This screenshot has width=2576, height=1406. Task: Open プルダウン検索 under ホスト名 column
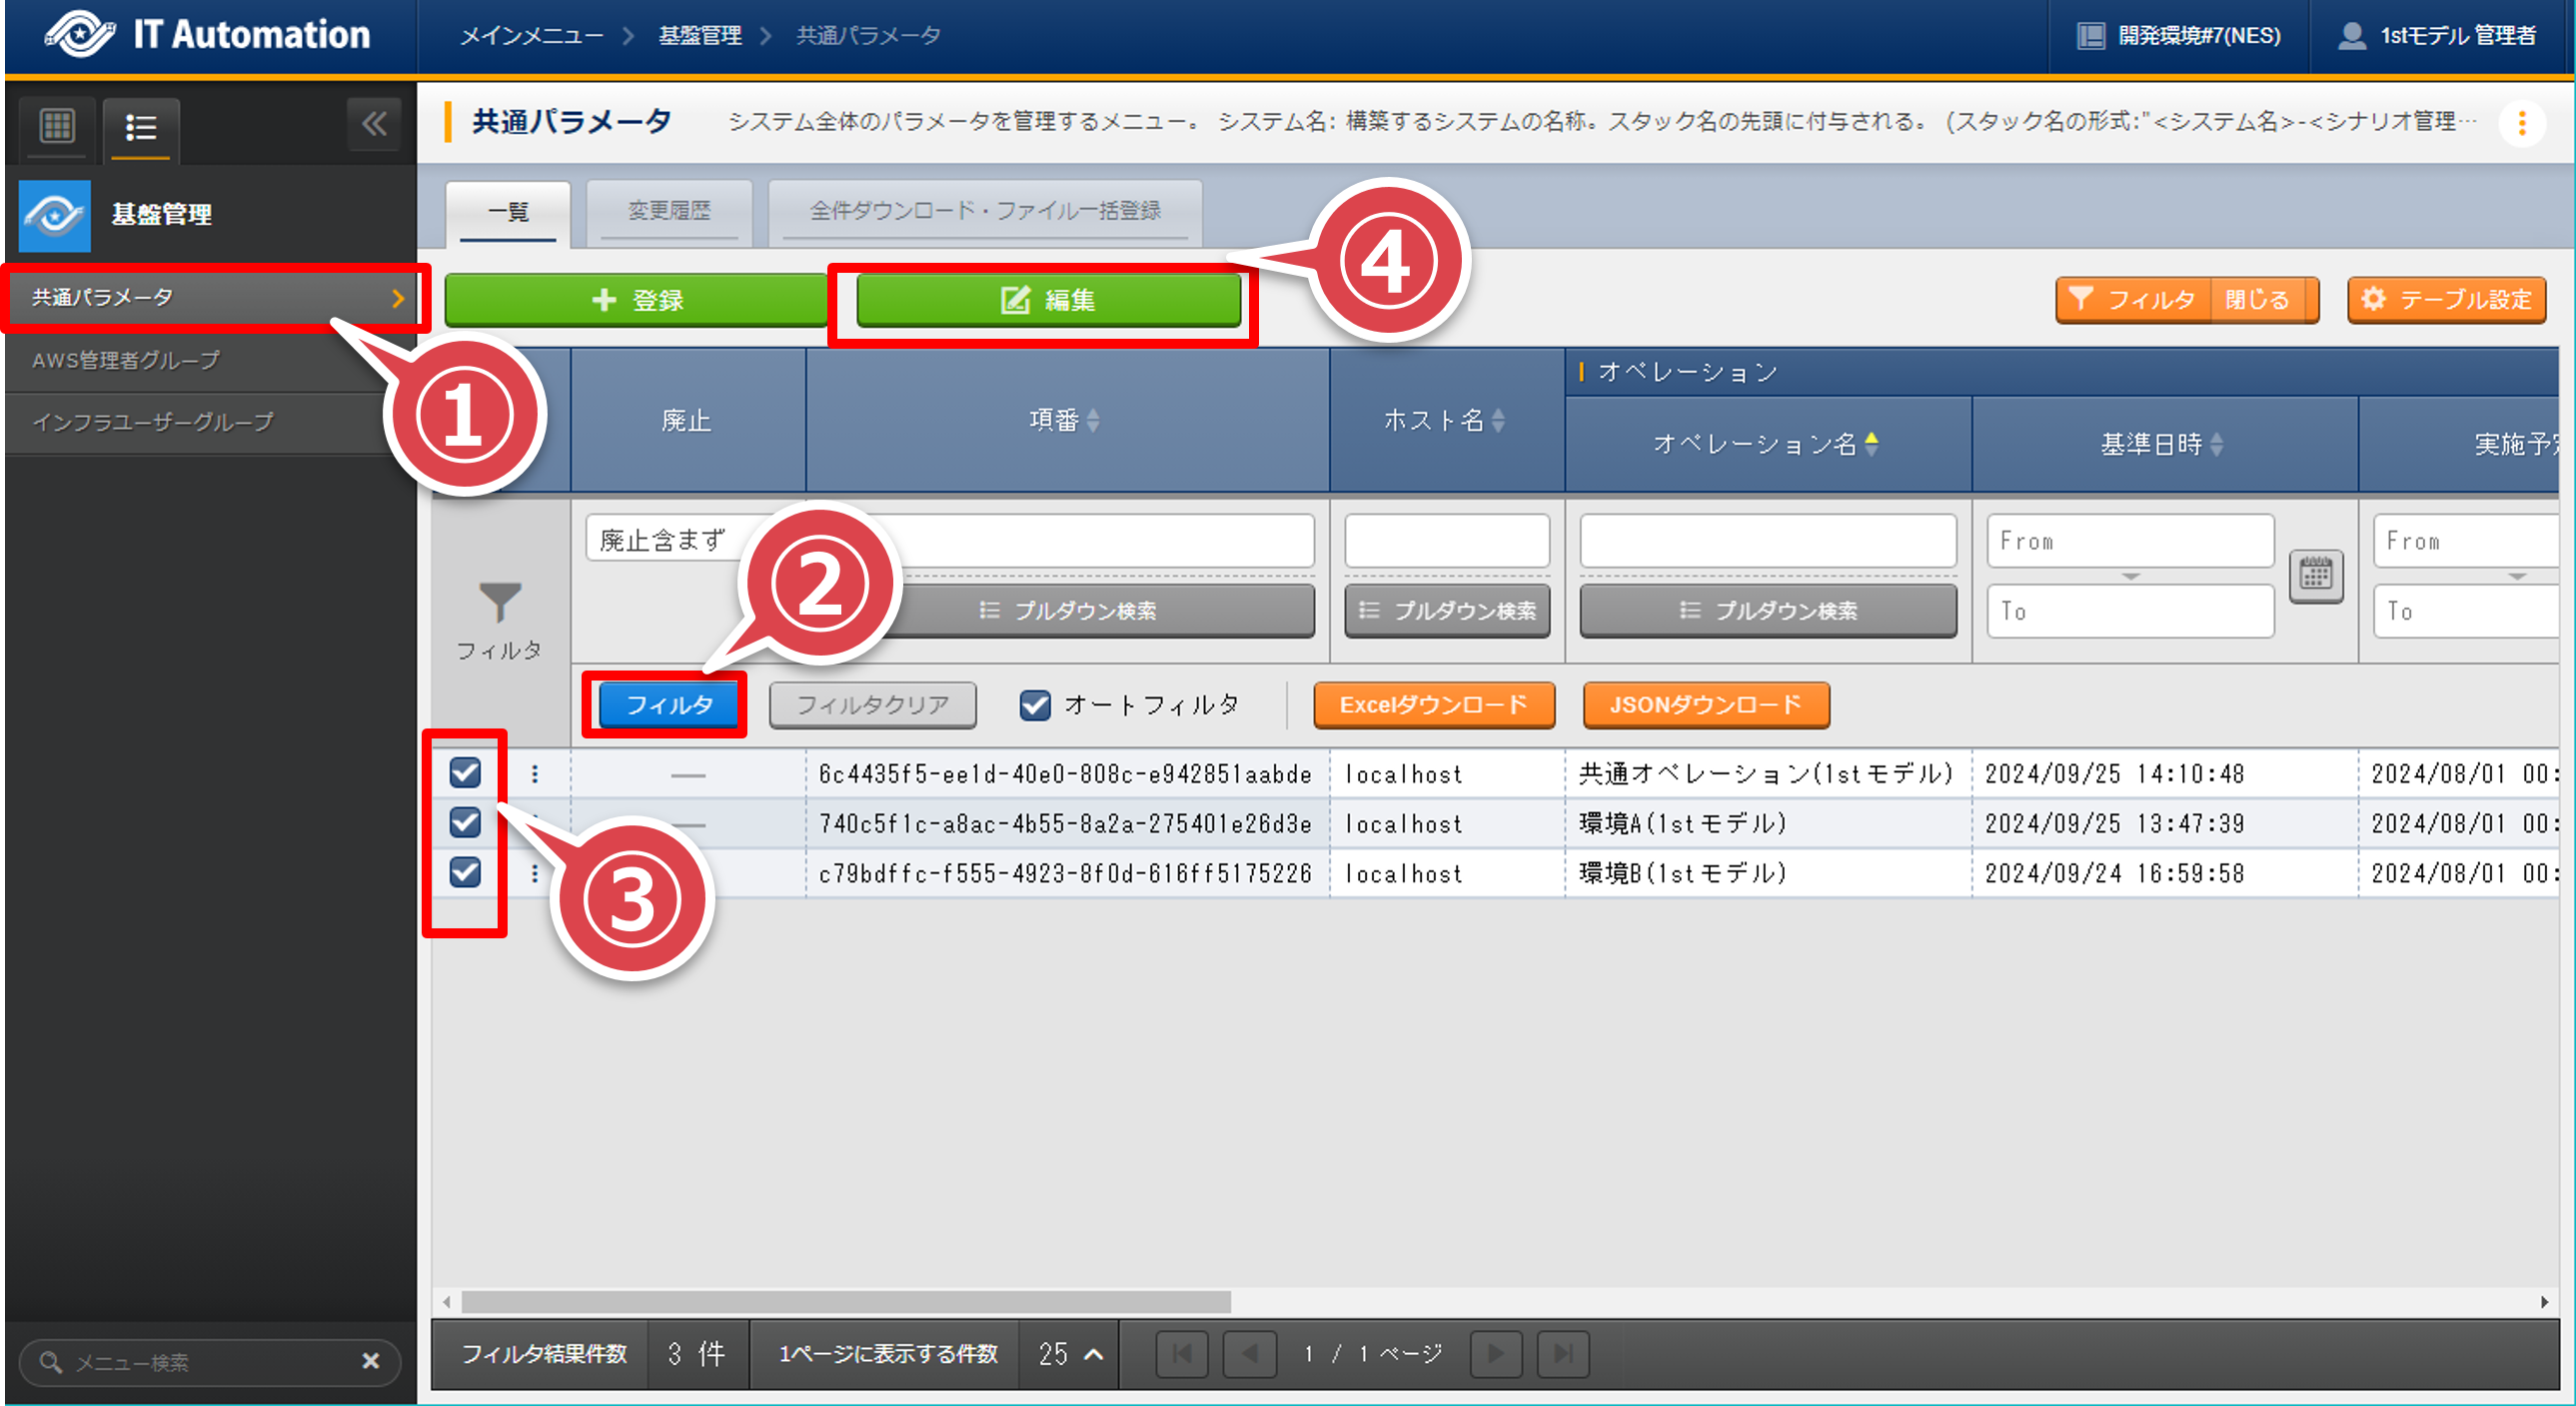pyautogui.click(x=1446, y=610)
